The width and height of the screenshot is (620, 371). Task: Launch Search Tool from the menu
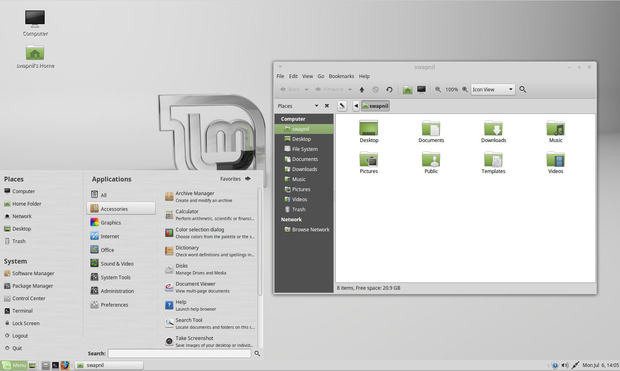210,324
